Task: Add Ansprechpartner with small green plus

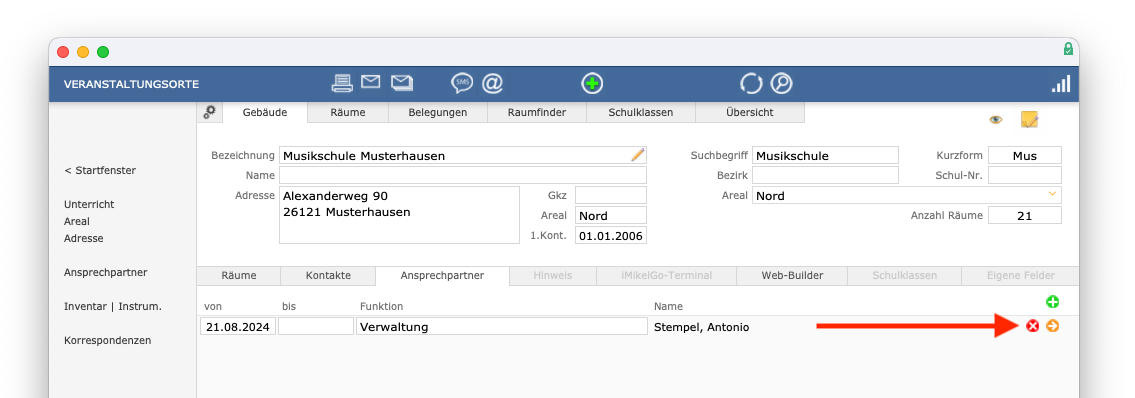Action: (x=1052, y=302)
